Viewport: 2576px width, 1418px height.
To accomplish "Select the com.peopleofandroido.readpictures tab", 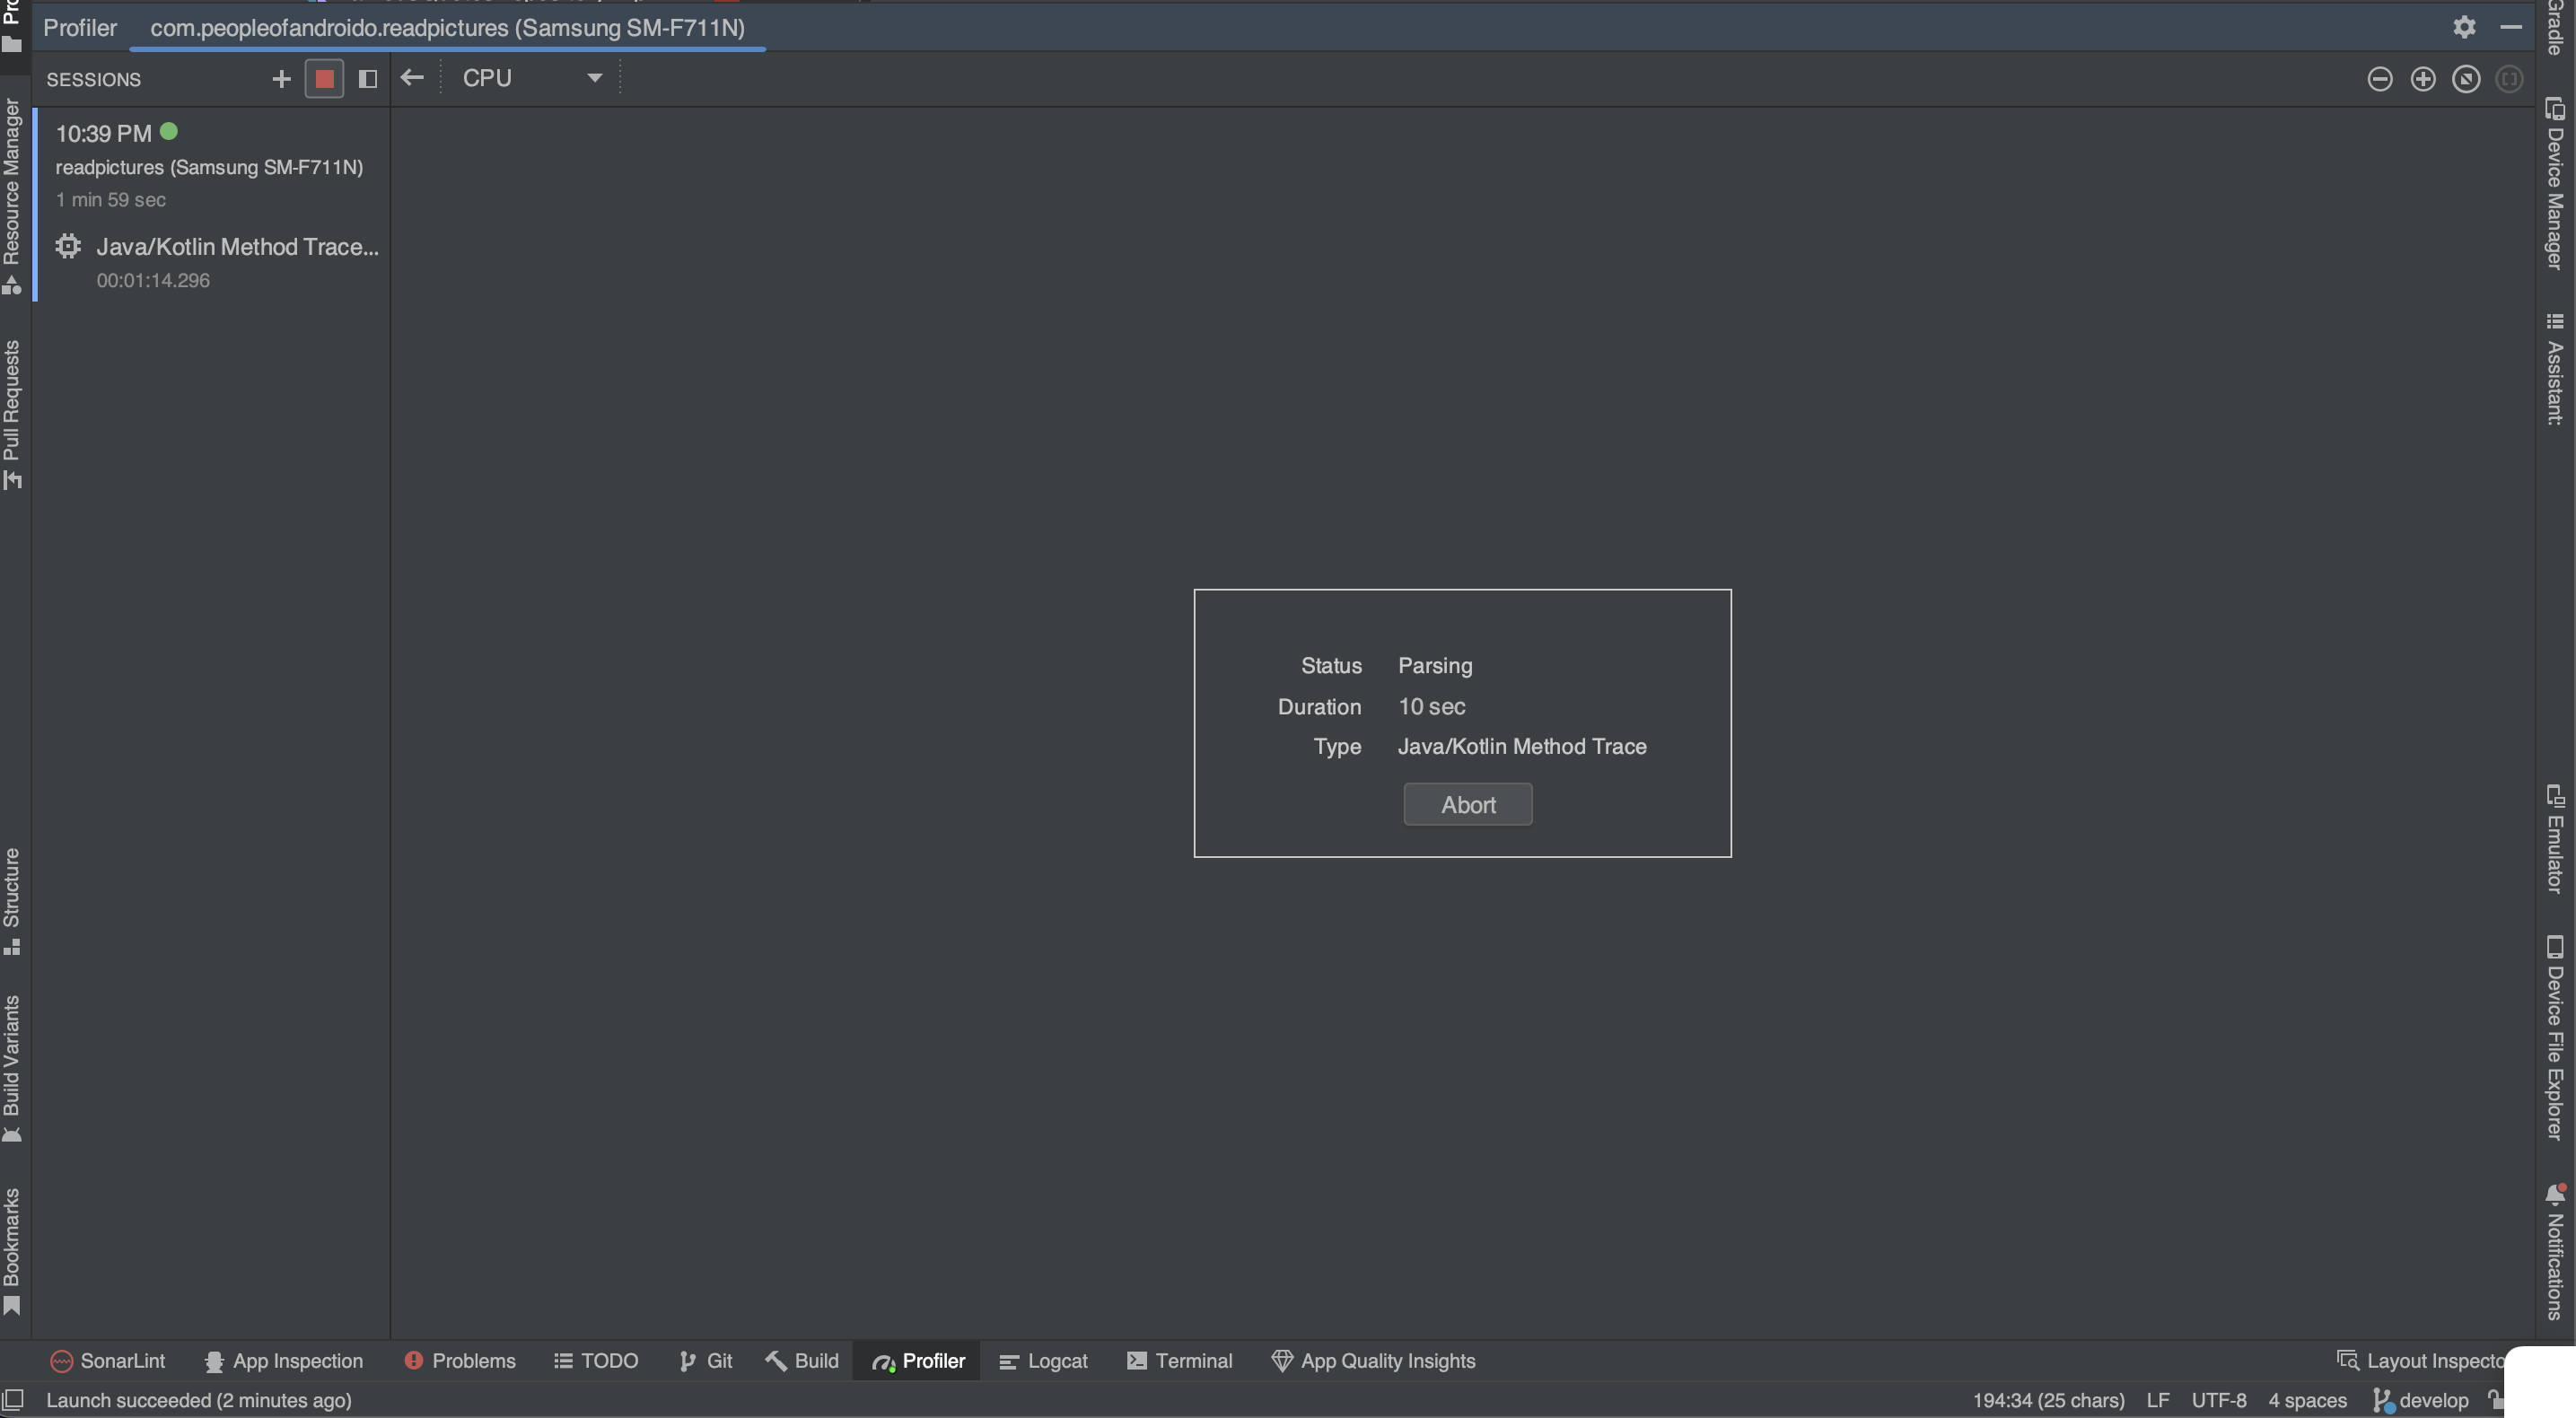I will pos(447,28).
